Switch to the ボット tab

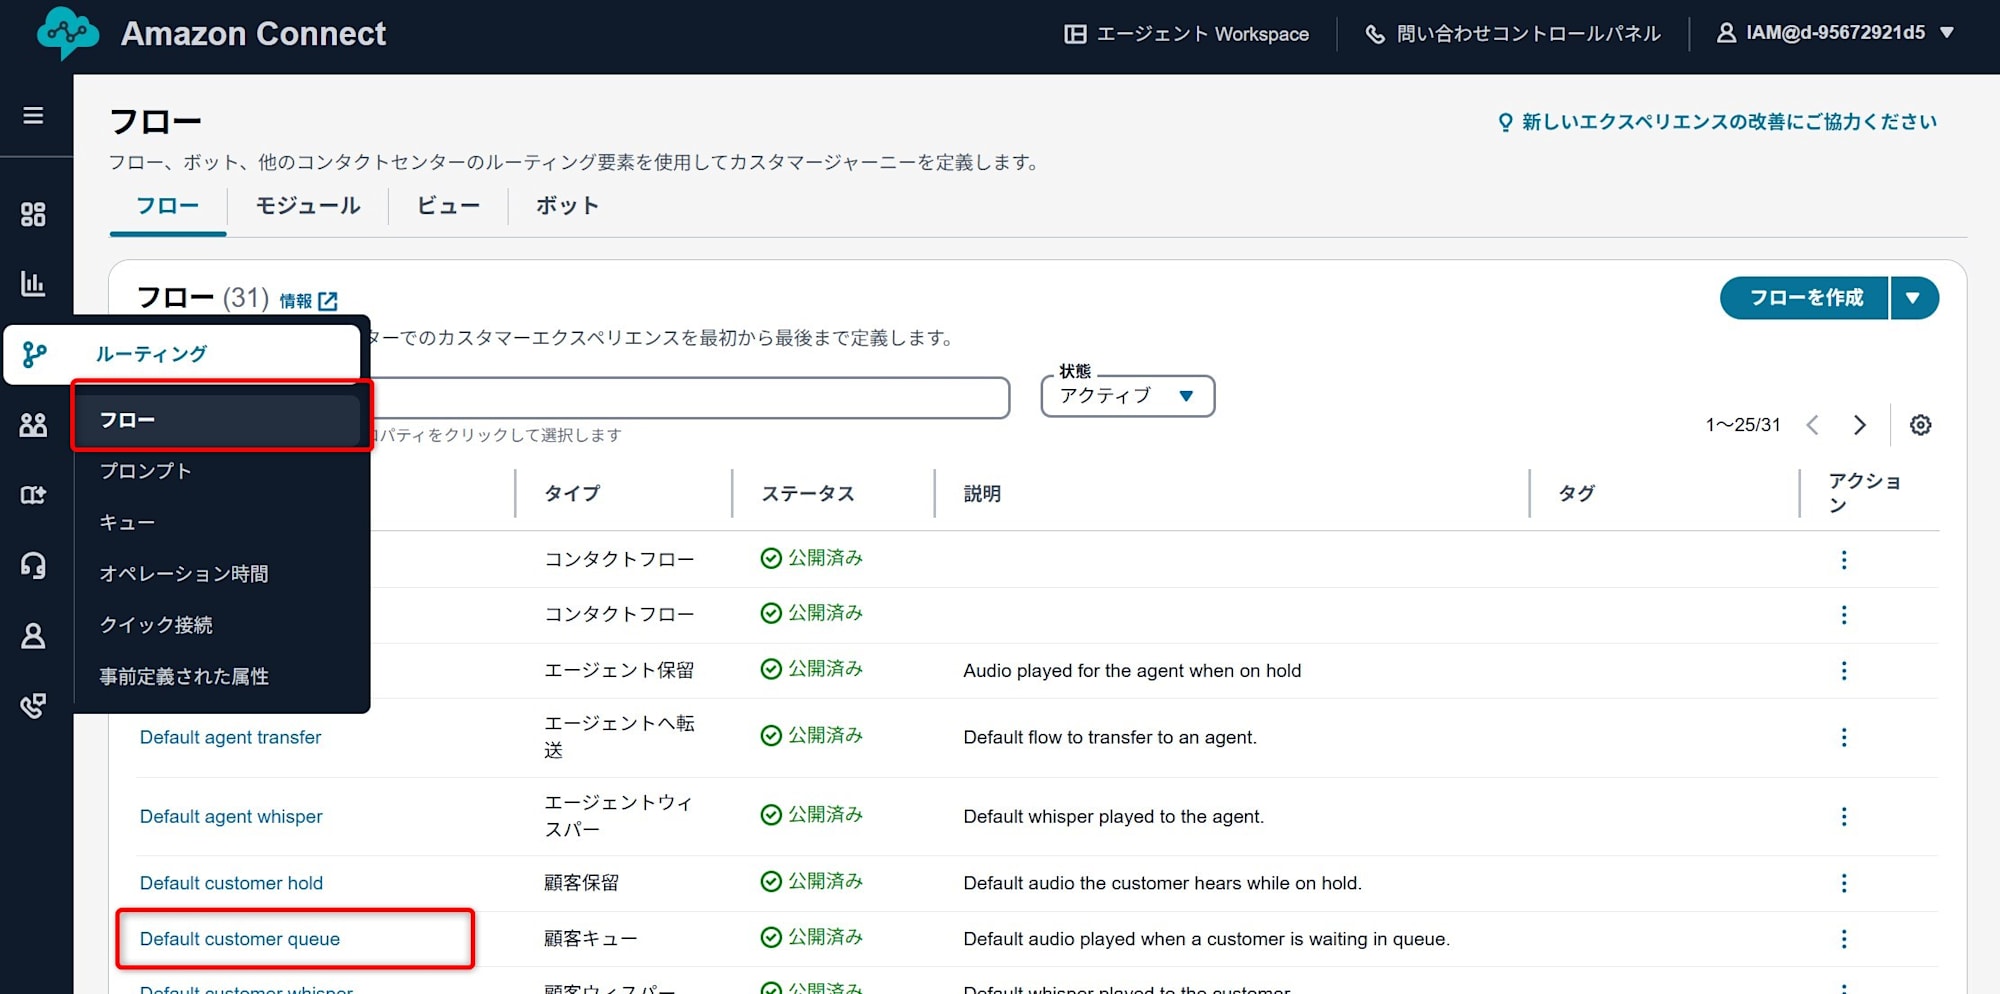(x=567, y=206)
